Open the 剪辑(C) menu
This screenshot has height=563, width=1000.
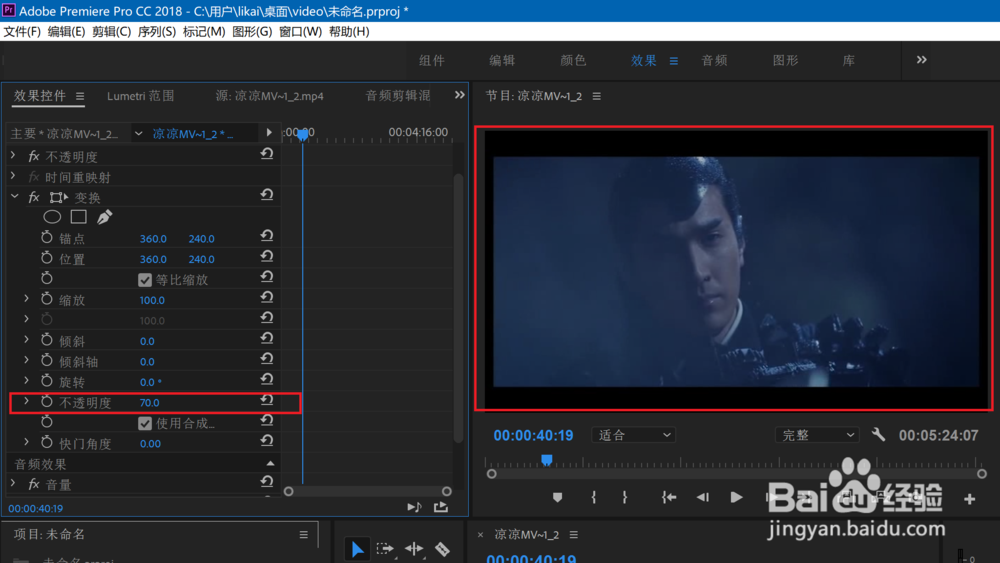point(111,31)
